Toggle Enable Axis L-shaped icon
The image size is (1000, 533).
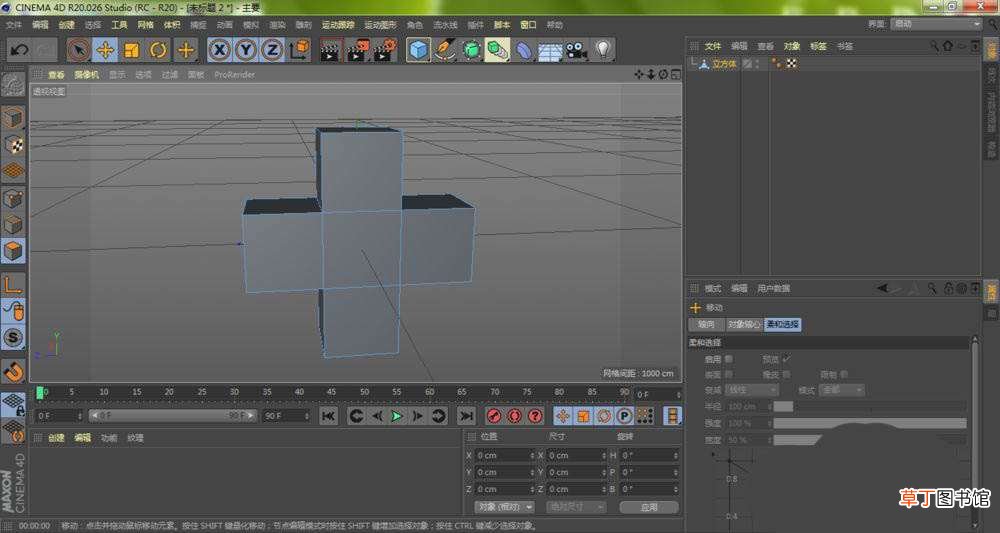click(13, 285)
